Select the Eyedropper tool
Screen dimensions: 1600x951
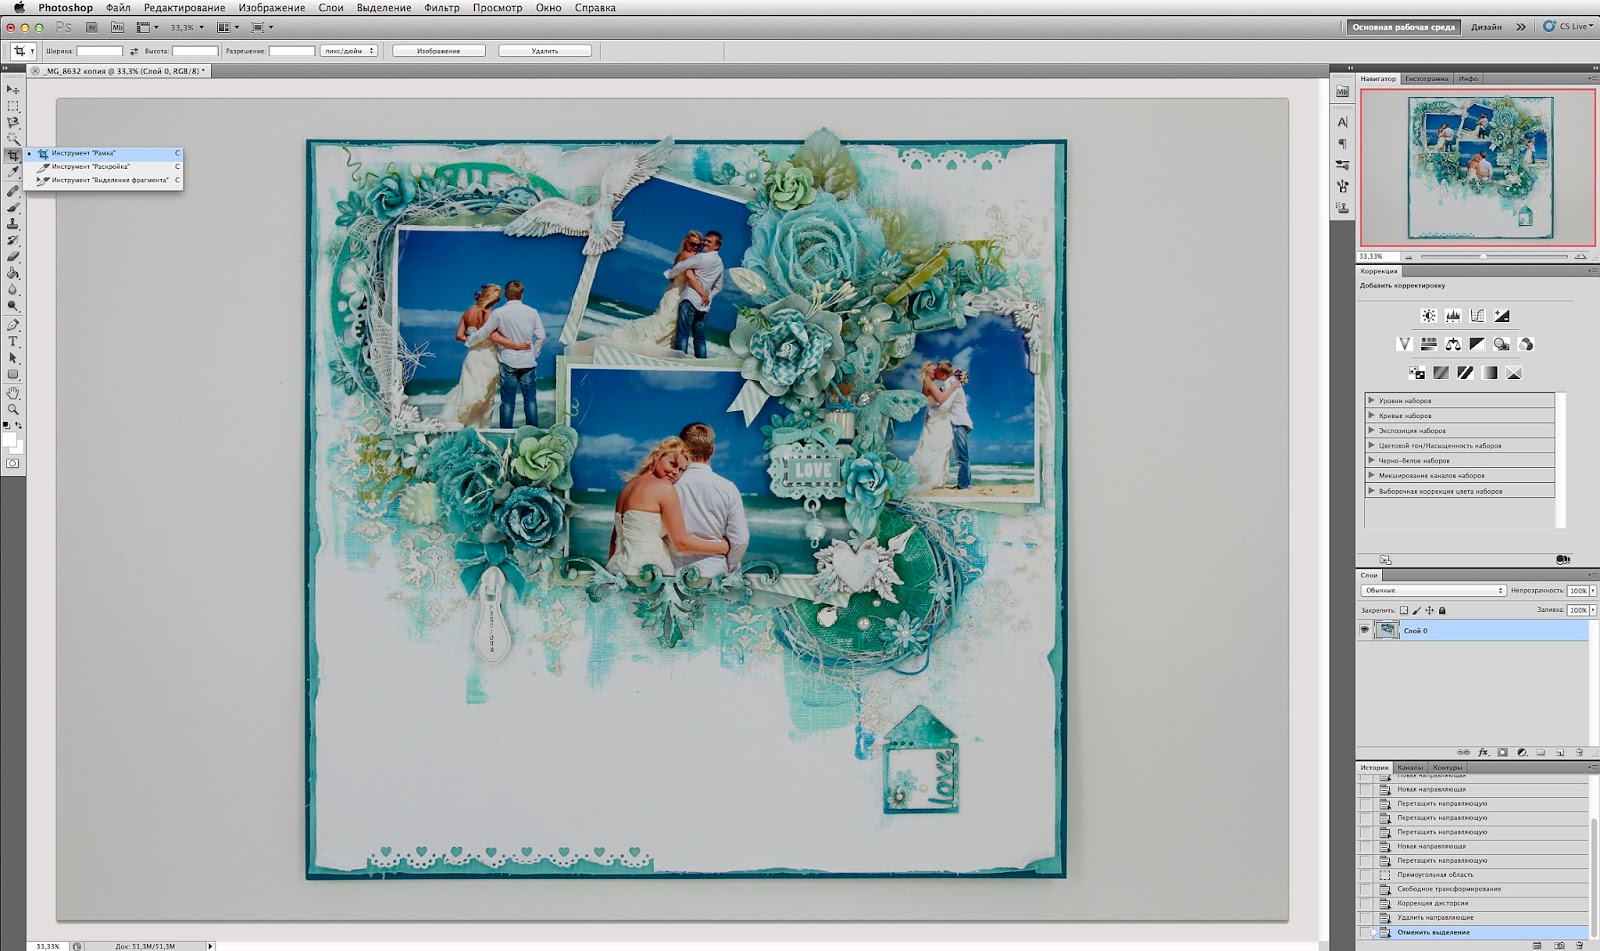tap(13, 172)
